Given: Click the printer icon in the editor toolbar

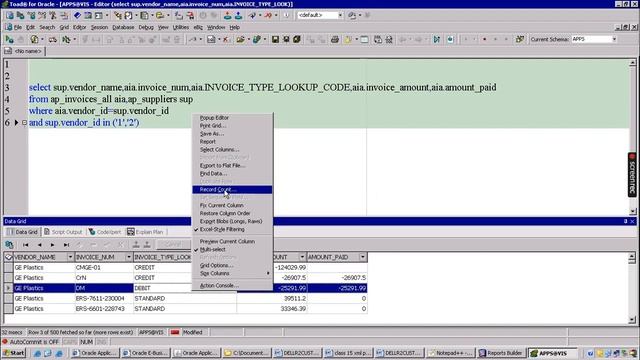Looking at the screenshot, I should [335, 39].
